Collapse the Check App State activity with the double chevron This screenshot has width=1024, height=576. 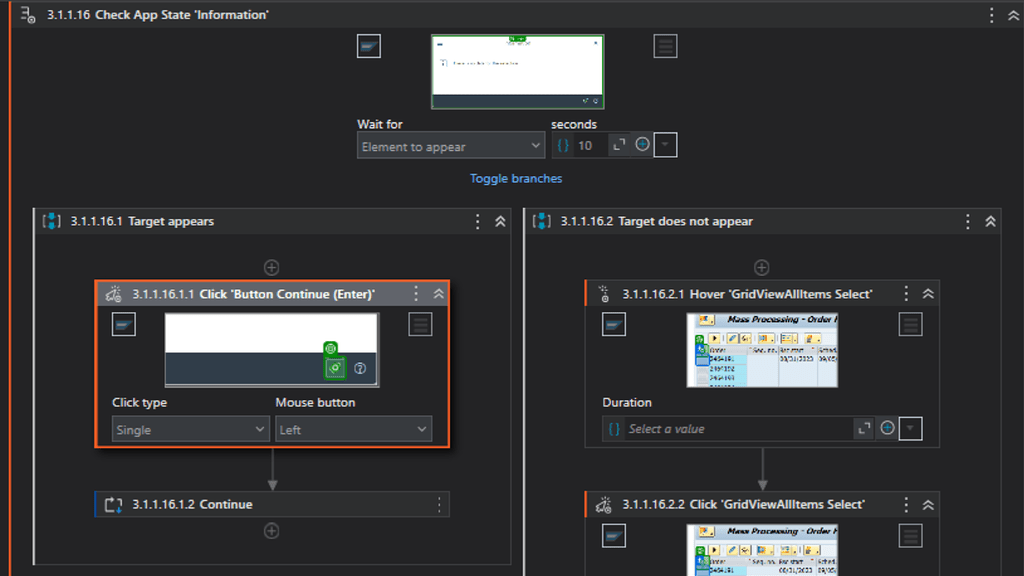point(1014,14)
